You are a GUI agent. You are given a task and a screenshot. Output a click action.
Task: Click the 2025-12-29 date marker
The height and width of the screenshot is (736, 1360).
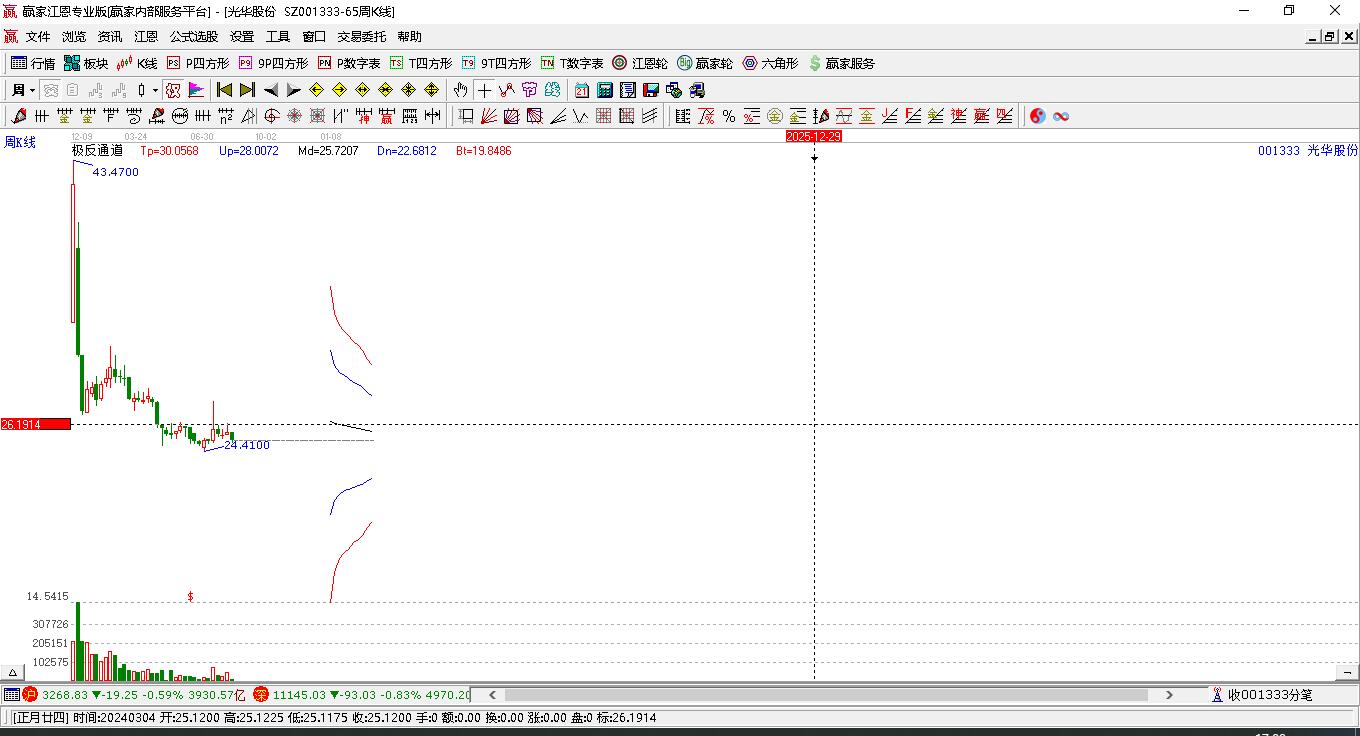(x=814, y=136)
